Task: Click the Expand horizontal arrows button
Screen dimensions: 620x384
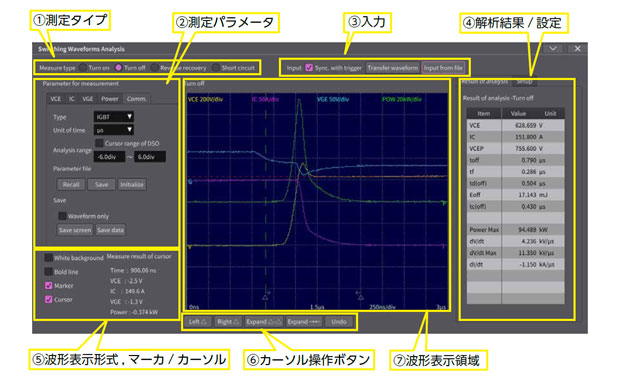Action: [304, 322]
